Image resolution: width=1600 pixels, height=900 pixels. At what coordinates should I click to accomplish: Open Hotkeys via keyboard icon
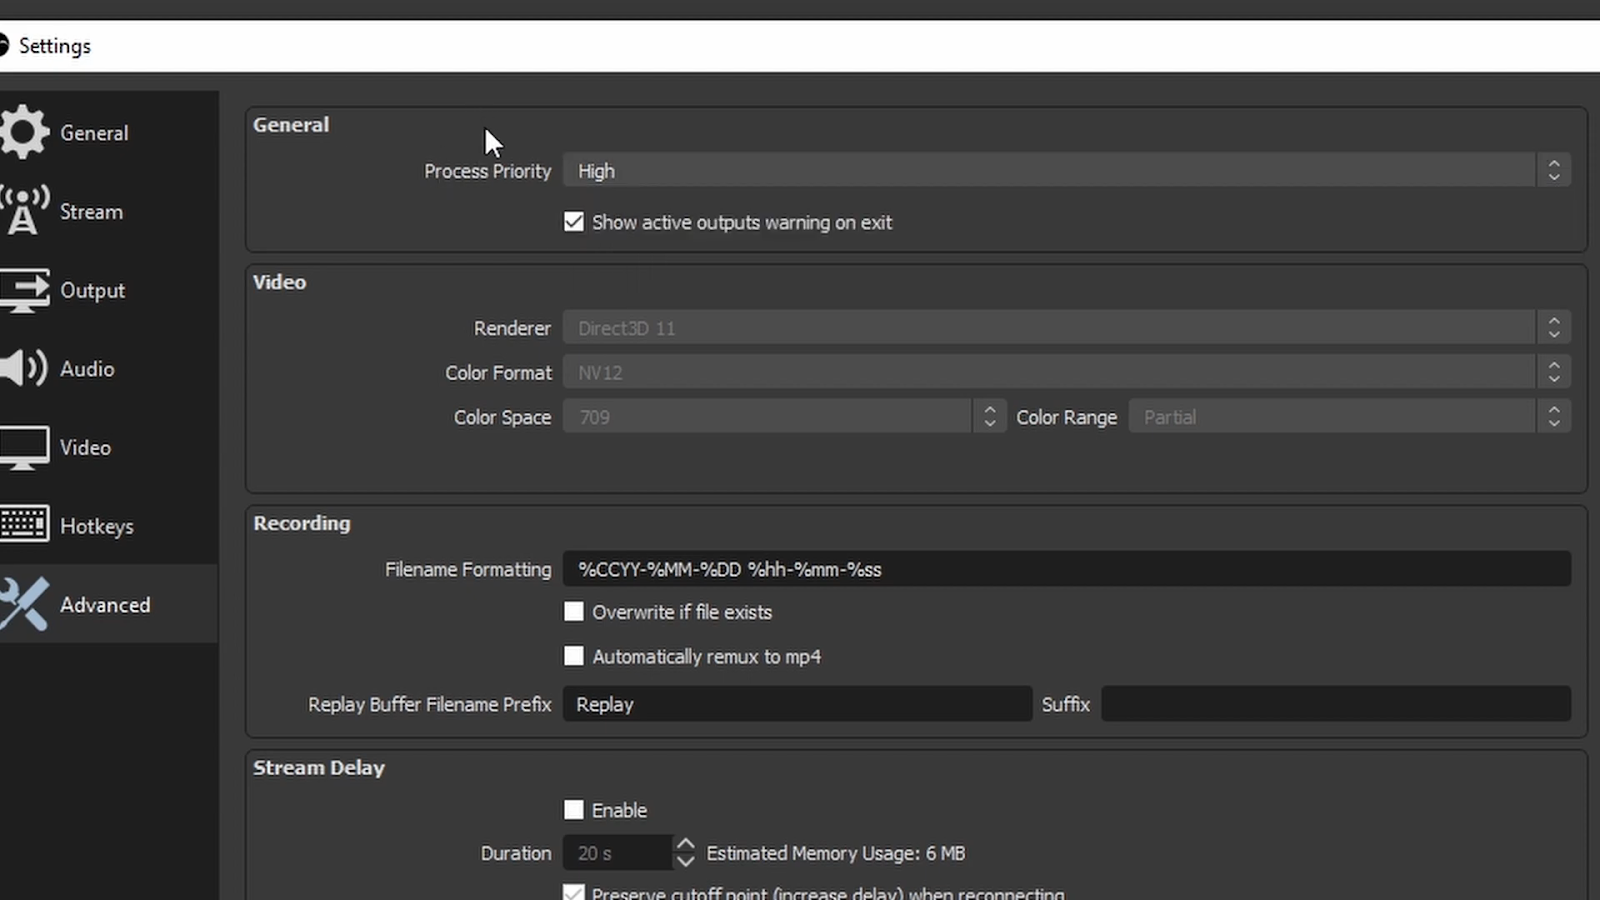click(25, 524)
